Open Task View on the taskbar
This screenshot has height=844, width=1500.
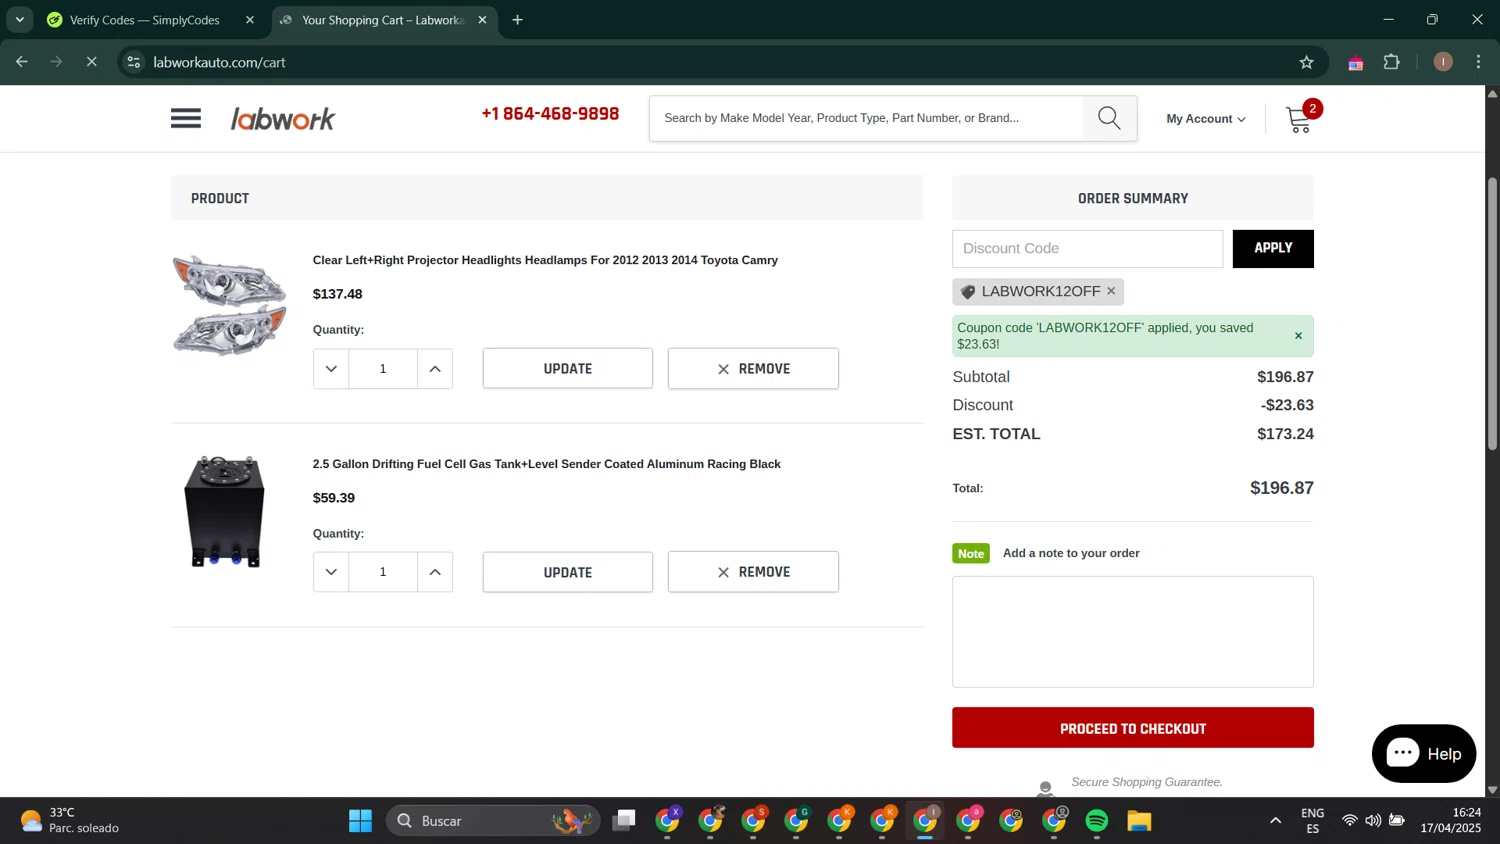(625, 821)
